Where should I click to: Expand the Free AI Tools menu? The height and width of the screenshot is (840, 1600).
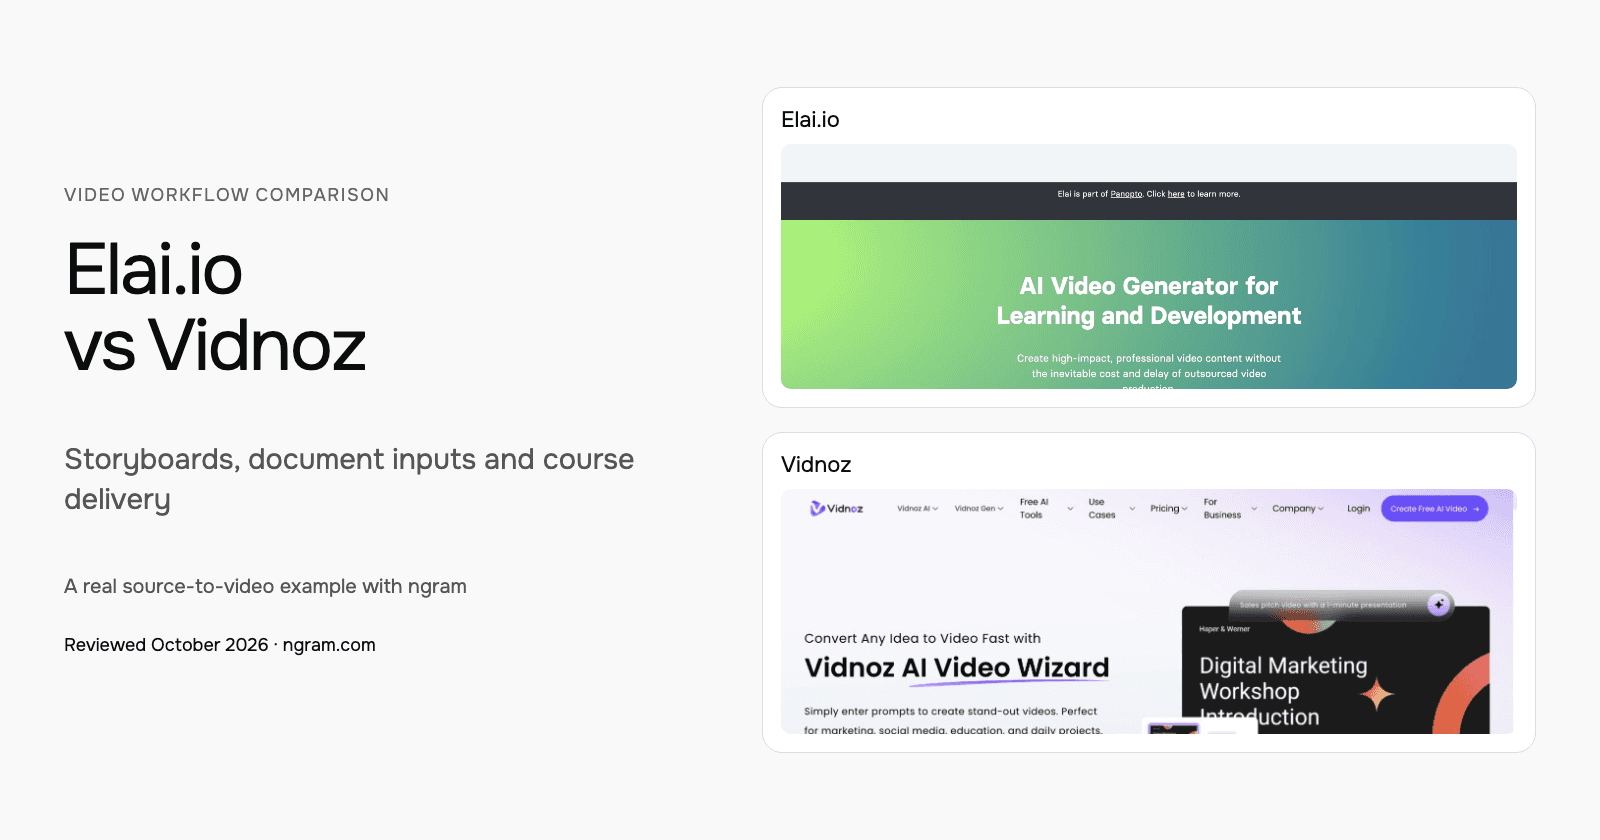1046,508
